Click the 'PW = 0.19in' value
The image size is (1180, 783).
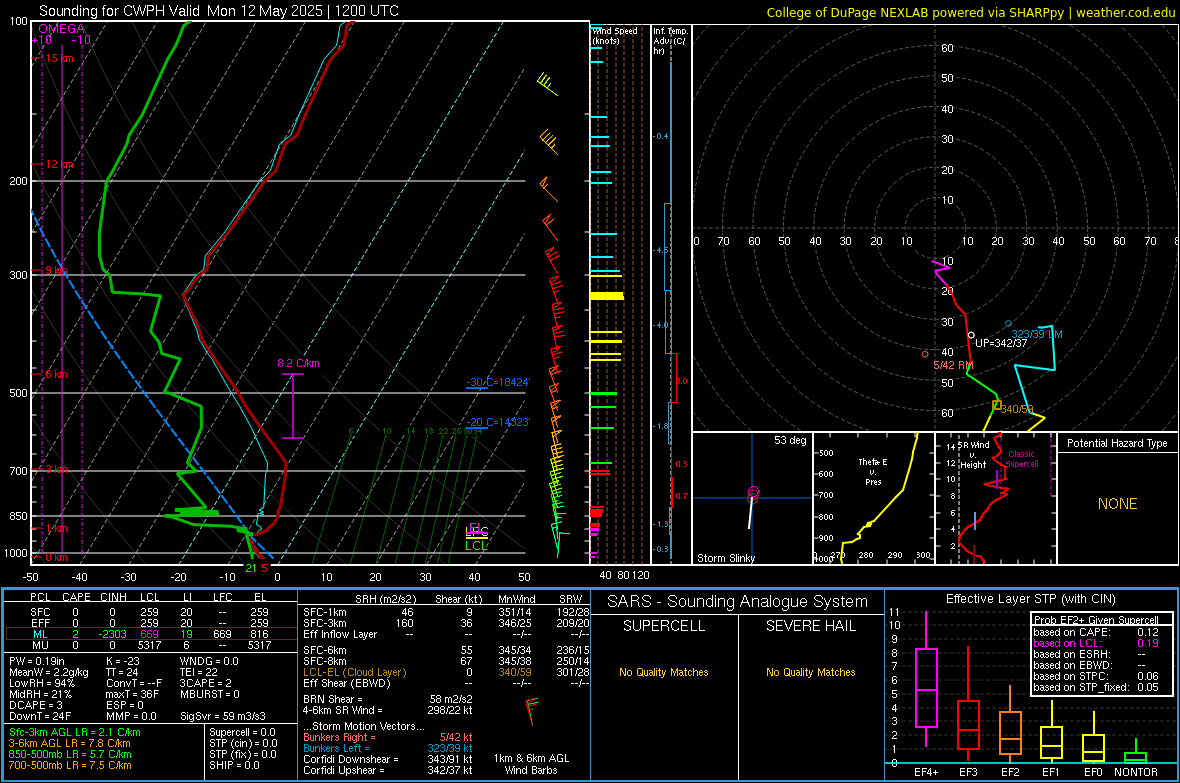point(37,661)
